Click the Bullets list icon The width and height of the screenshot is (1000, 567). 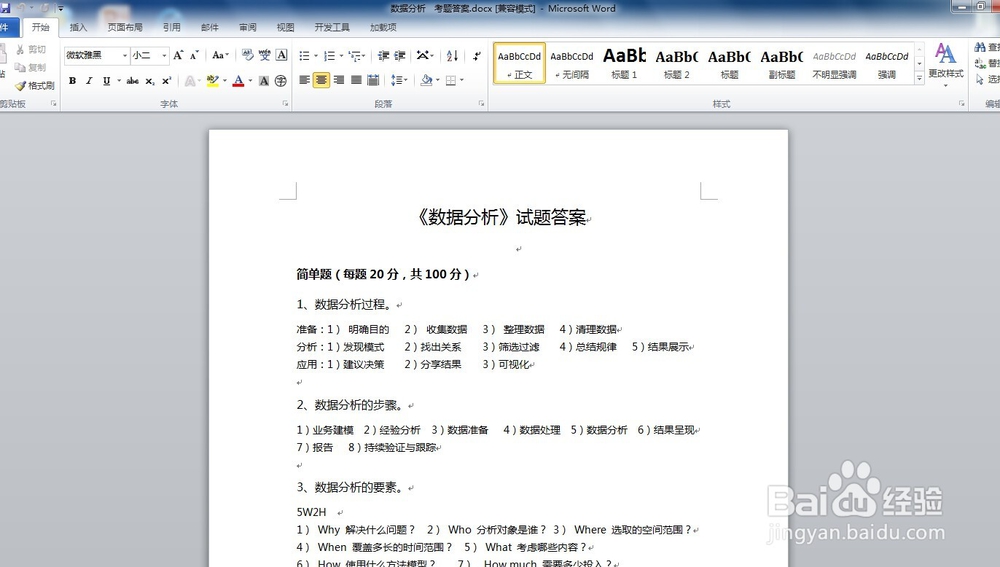(x=305, y=56)
